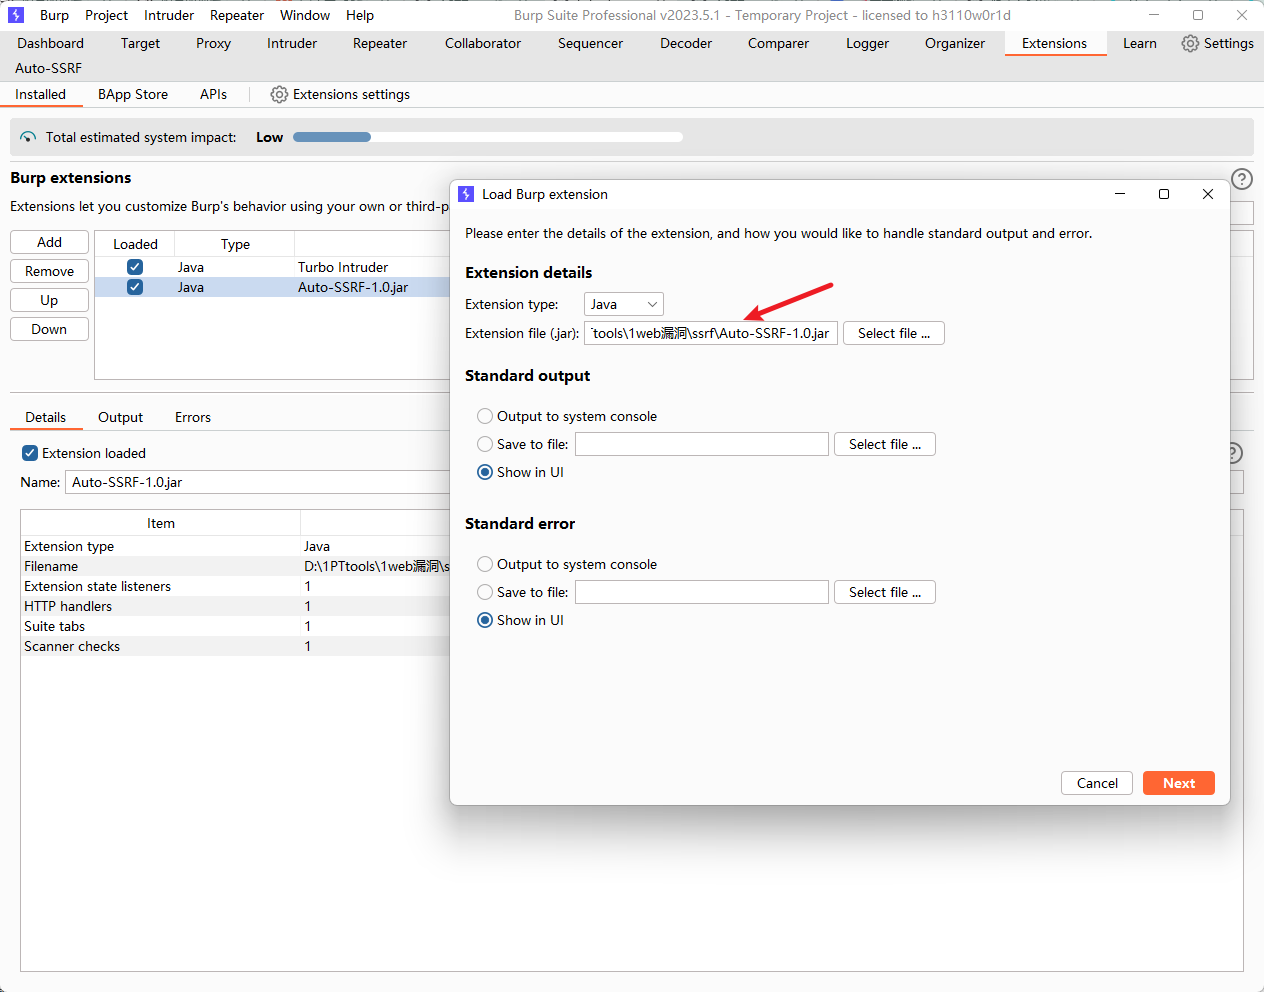Click the HTTP handlers row
The height and width of the screenshot is (992, 1264).
pyautogui.click(x=235, y=606)
